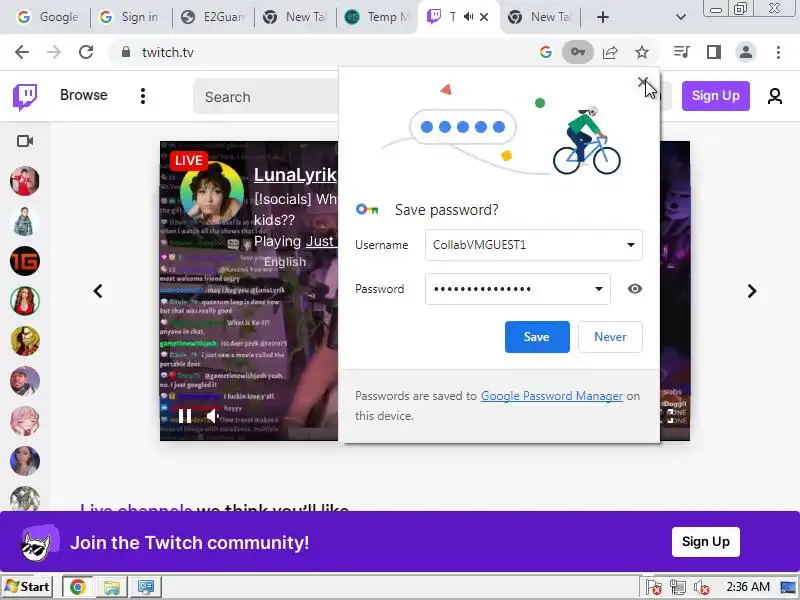800x600 pixels.
Task: Mute the featured stream volume
Action: click(213, 416)
